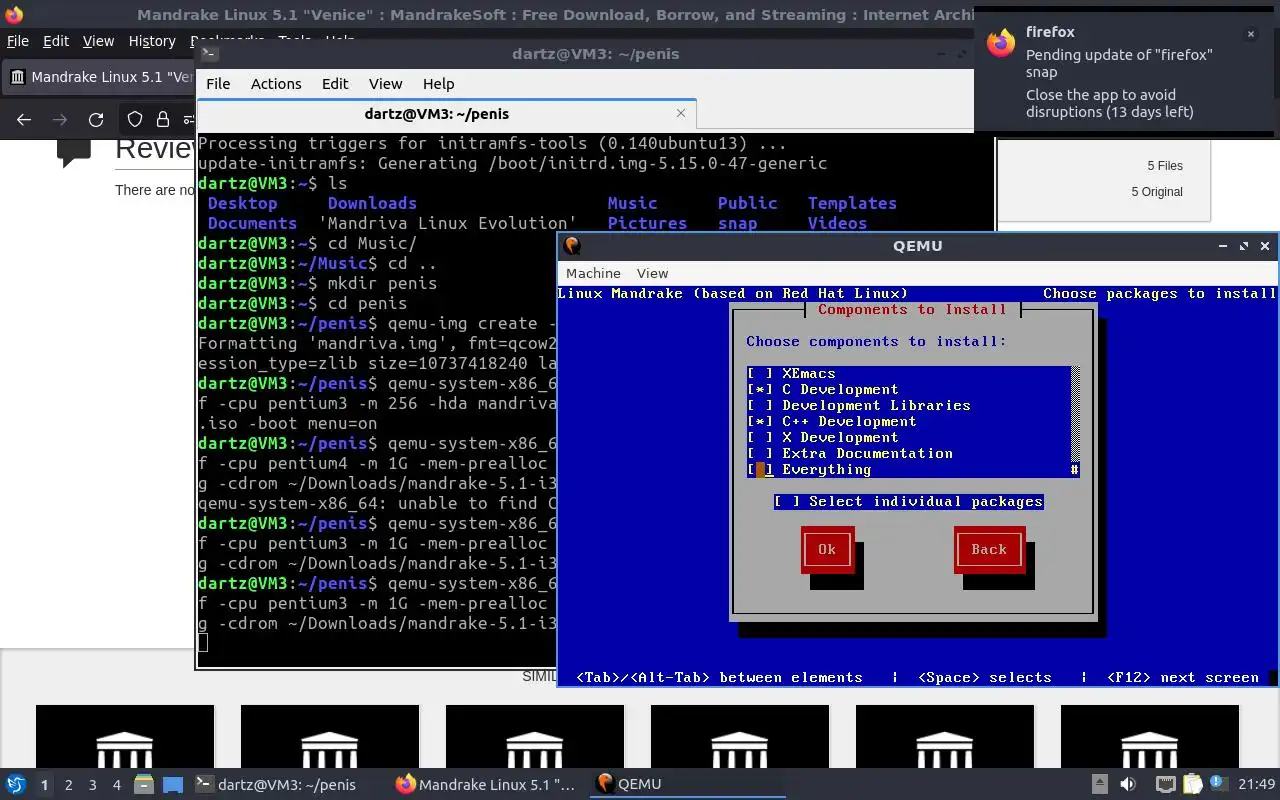Viewport: 1280px width, 800px height.
Task: Click workspace 1 in the pager
Action: [45, 785]
